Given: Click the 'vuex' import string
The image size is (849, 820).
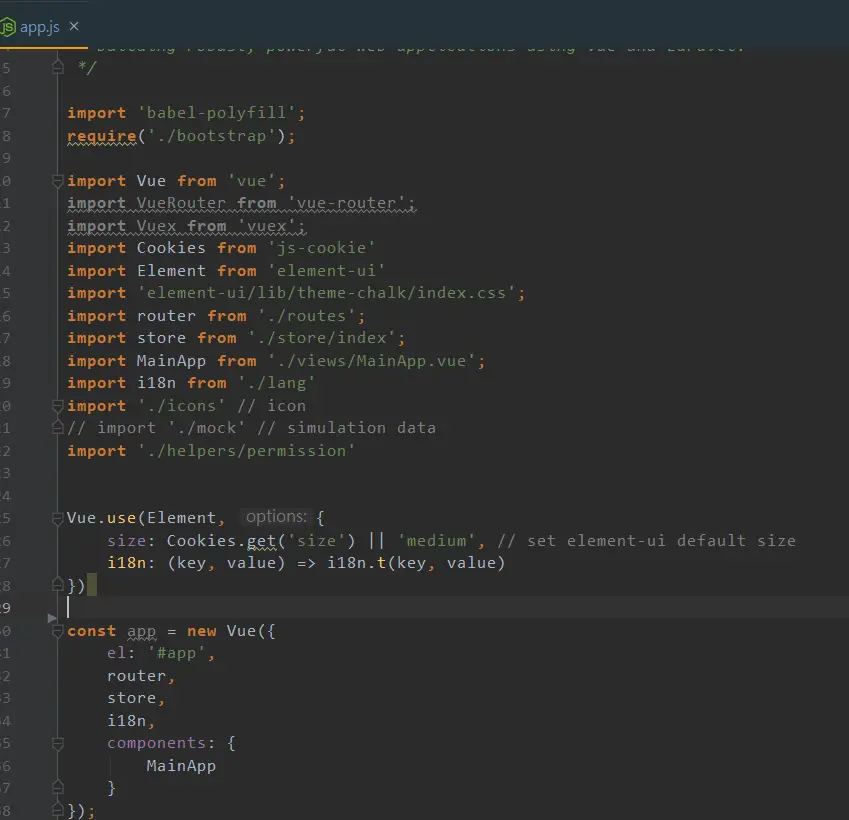Looking at the screenshot, I should click(x=266, y=226).
